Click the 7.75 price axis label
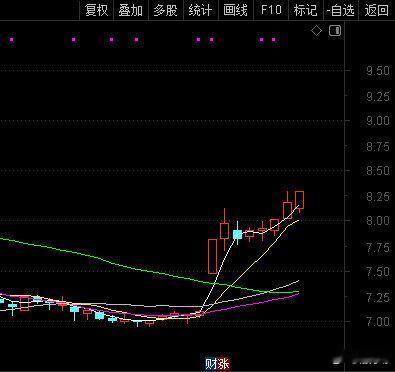The height and width of the screenshot is (372, 395). click(378, 247)
